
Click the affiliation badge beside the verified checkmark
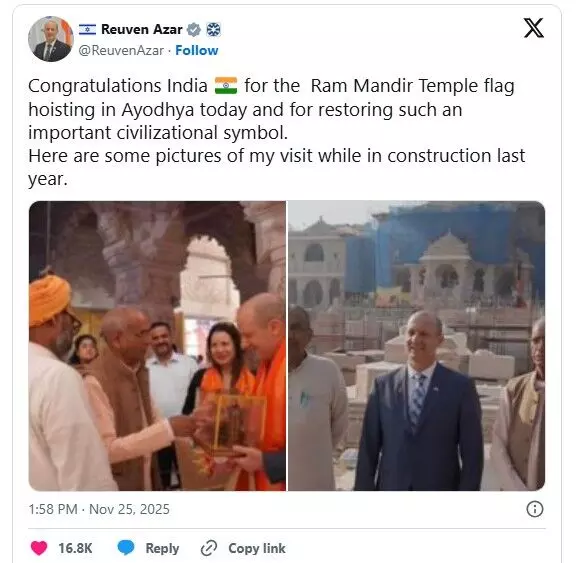pyautogui.click(x=213, y=29)
